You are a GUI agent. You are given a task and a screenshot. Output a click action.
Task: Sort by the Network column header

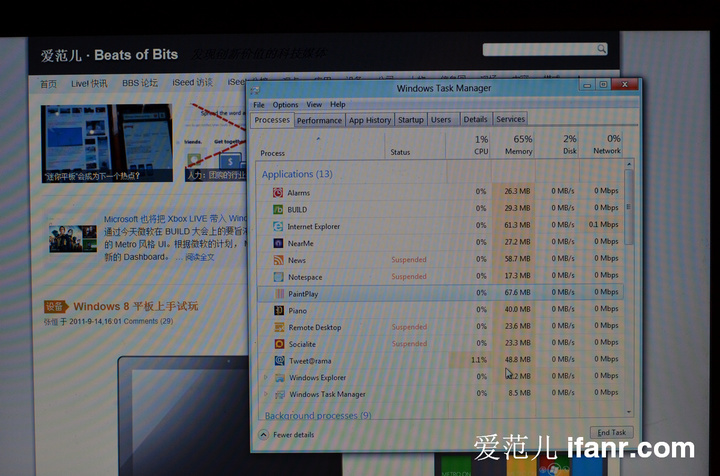coord(601,144)
